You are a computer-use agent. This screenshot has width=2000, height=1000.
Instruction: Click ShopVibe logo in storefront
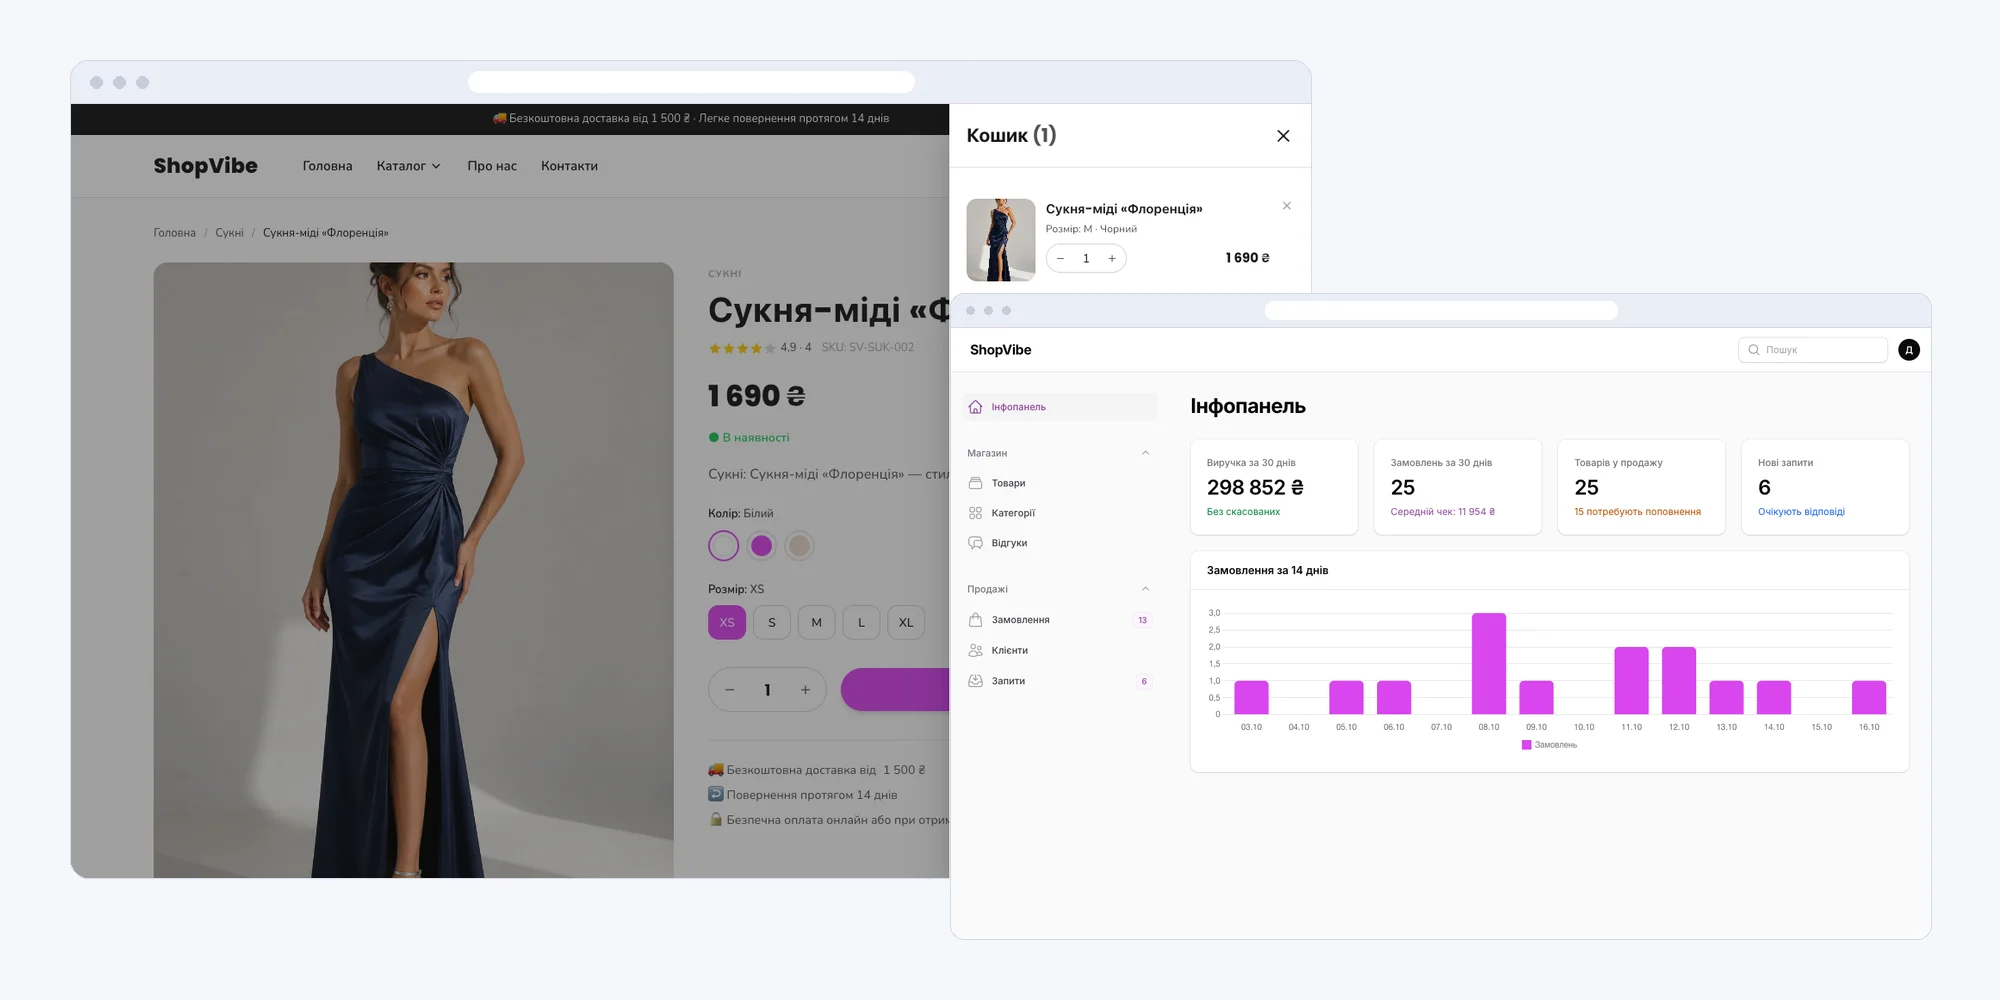tap(206, 166)
